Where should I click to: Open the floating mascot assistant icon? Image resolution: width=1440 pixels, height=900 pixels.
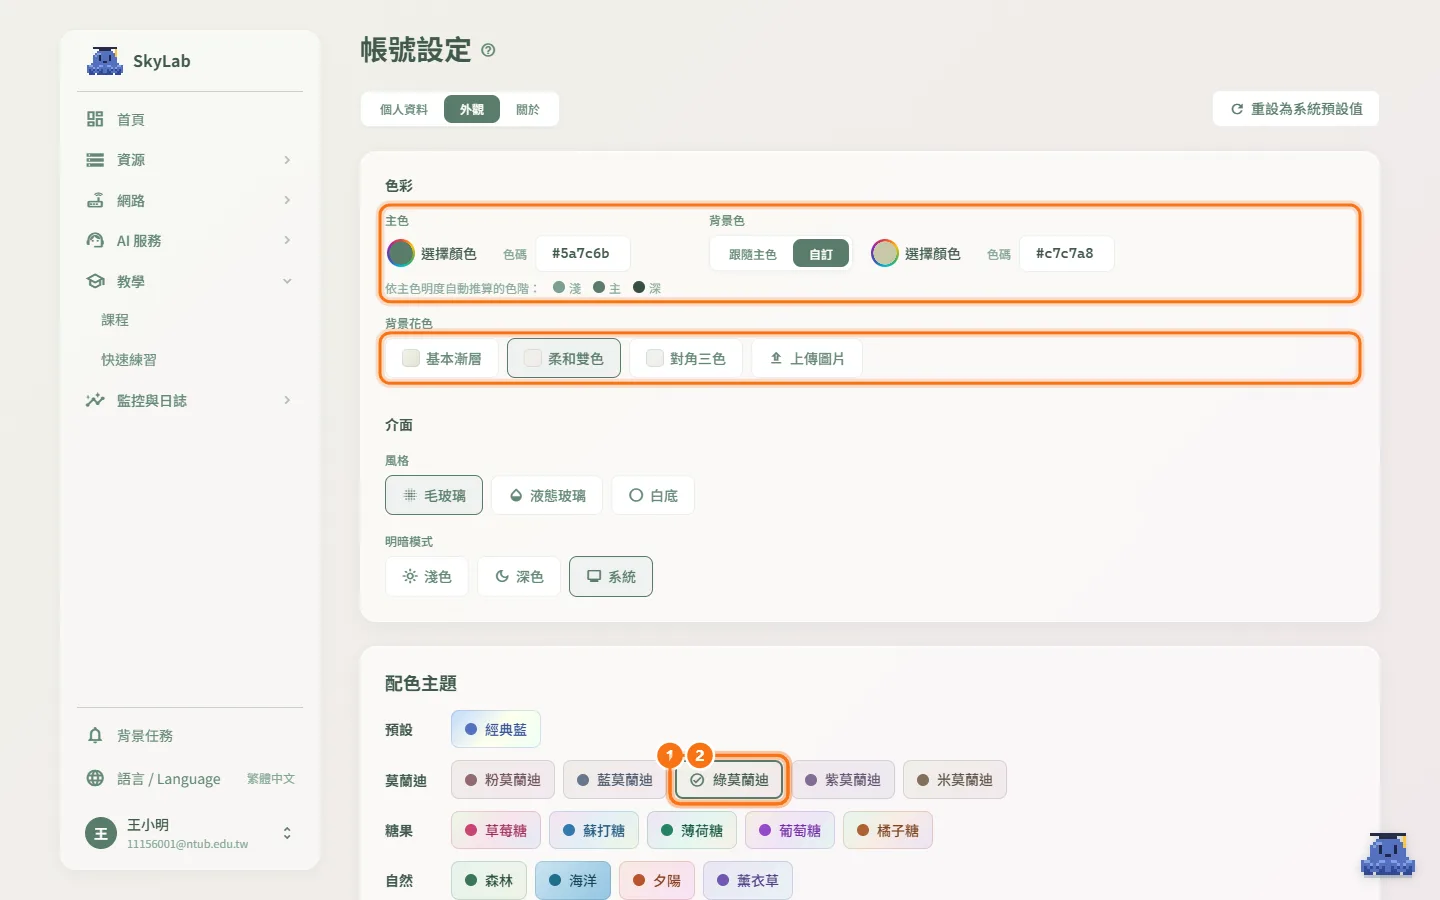[1388, 855]
